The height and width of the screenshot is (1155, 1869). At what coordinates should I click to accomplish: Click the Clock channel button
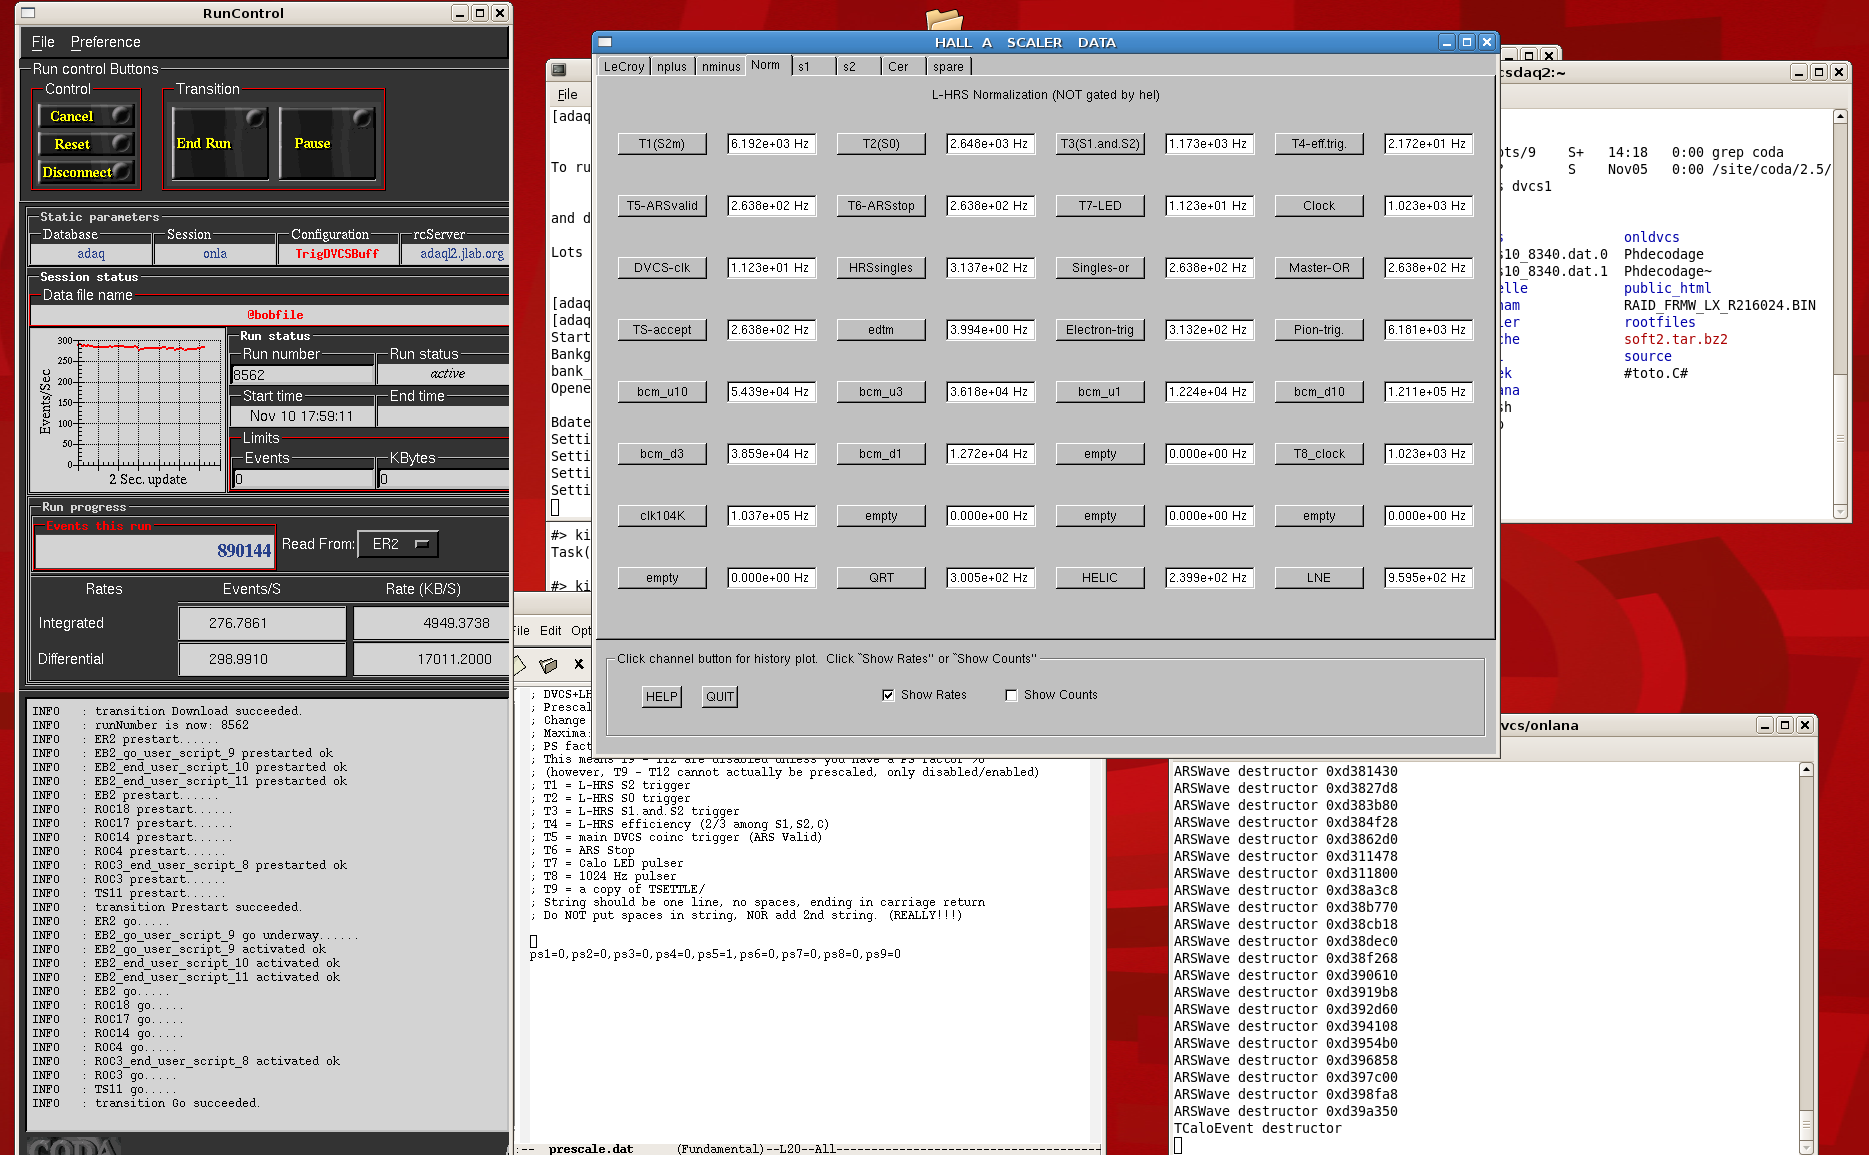(1319, 206)
